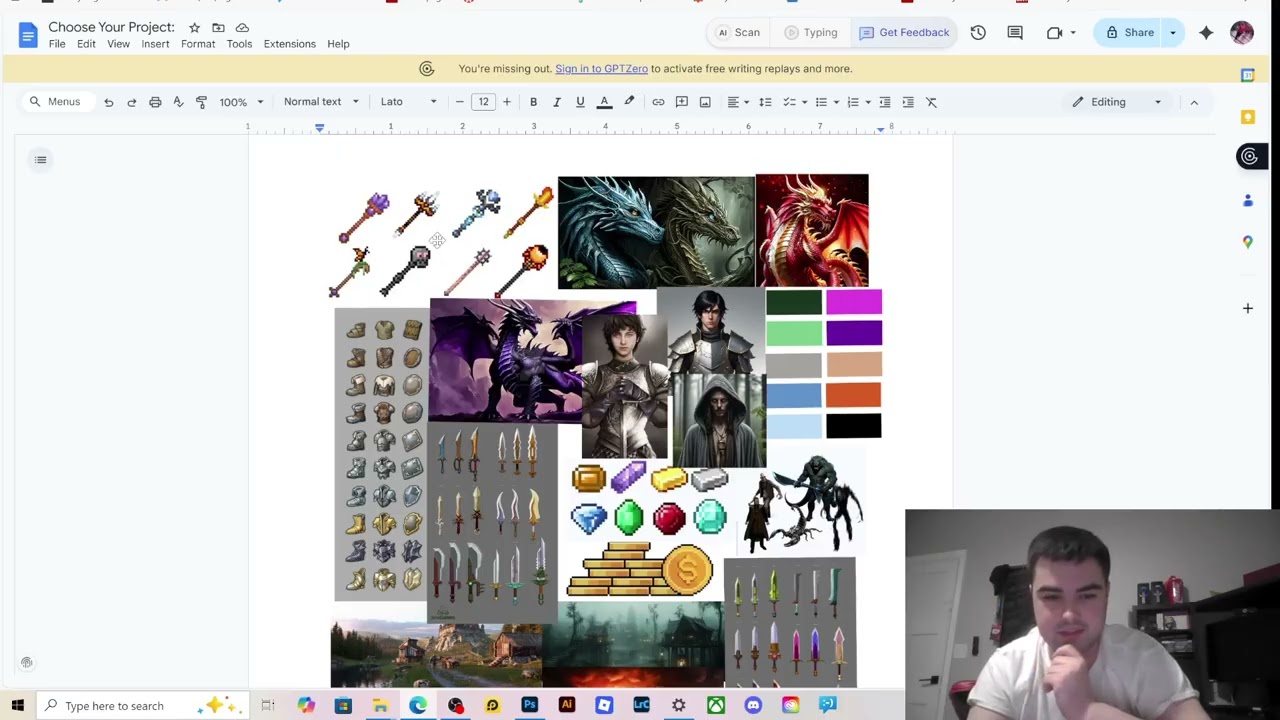
Task: Decrease font size with the minus button
Action: tap(460, 102)
